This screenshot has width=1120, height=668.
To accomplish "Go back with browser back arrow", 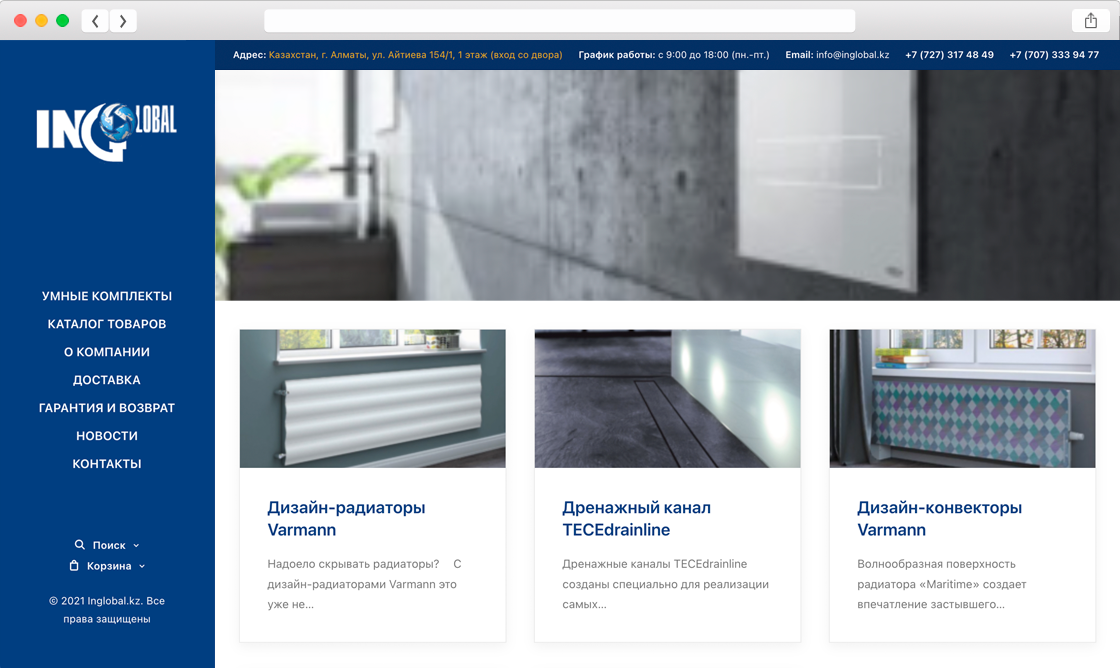I will coord(95,21).
